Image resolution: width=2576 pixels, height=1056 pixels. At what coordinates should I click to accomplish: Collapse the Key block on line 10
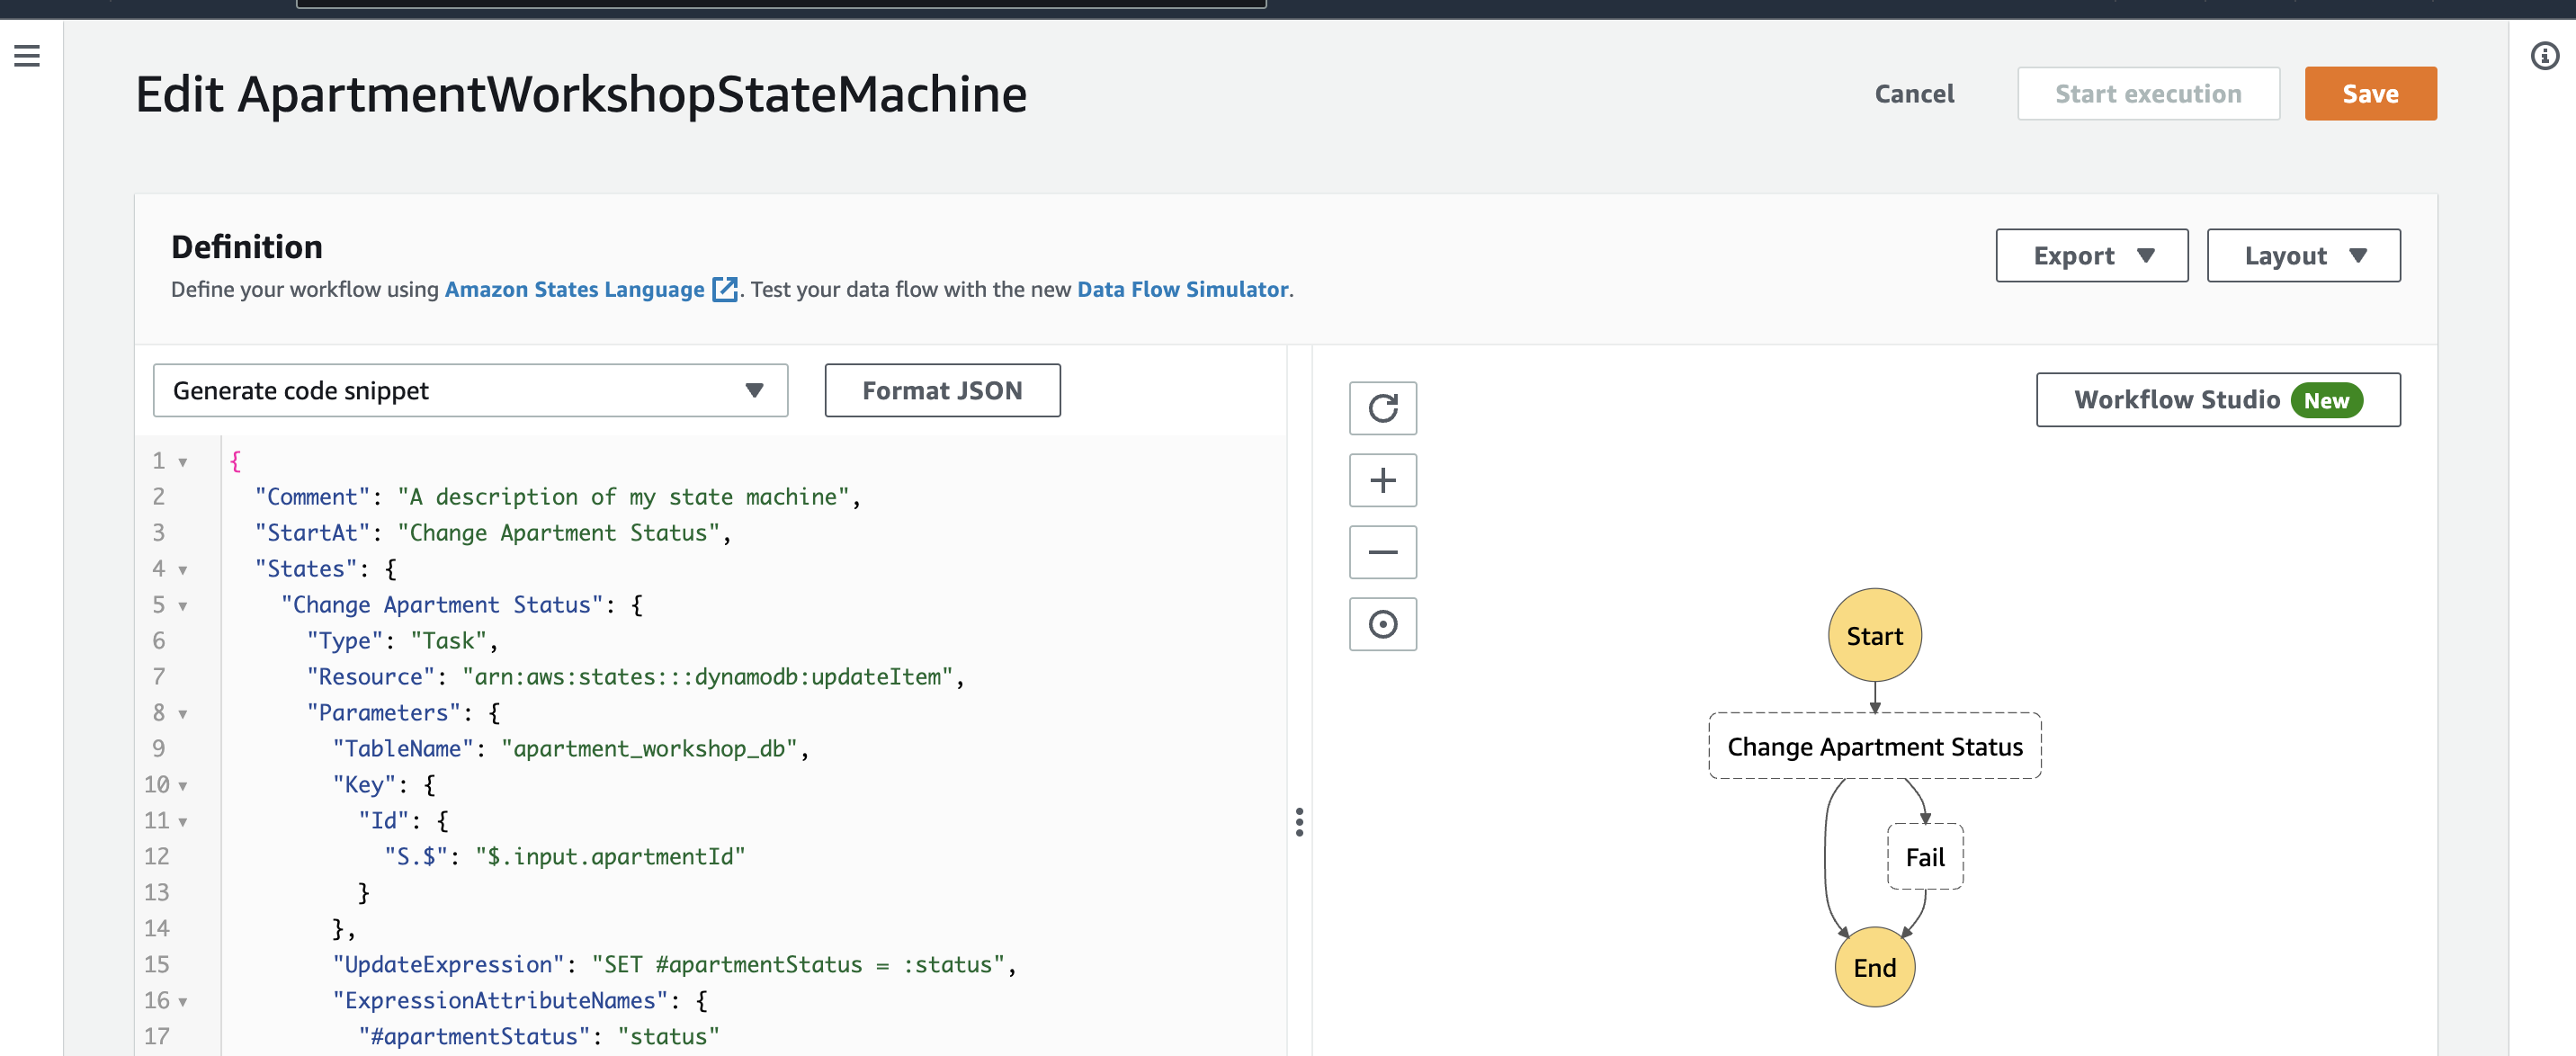pyautogui.click(x=183, y=786)
